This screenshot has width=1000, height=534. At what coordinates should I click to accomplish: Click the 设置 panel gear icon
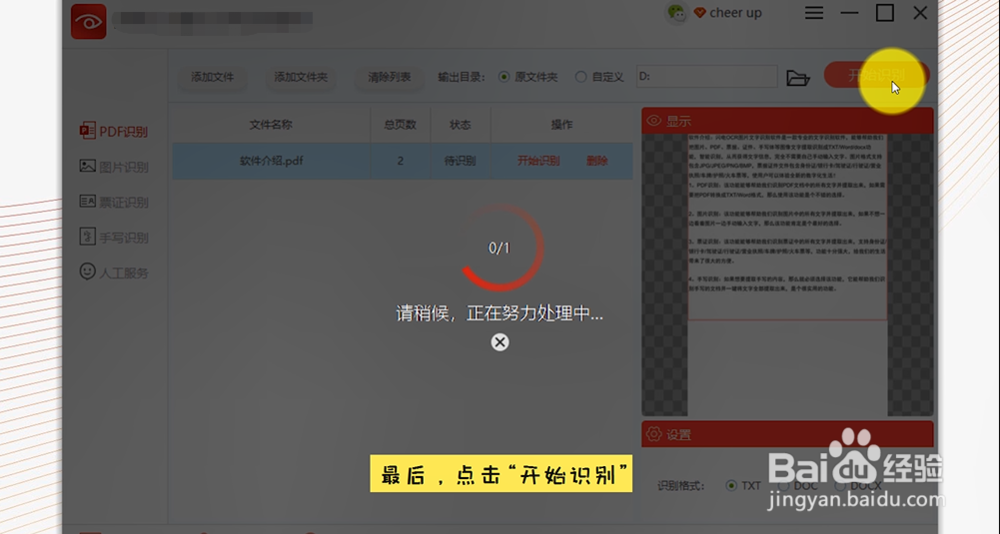click(654, 434)
